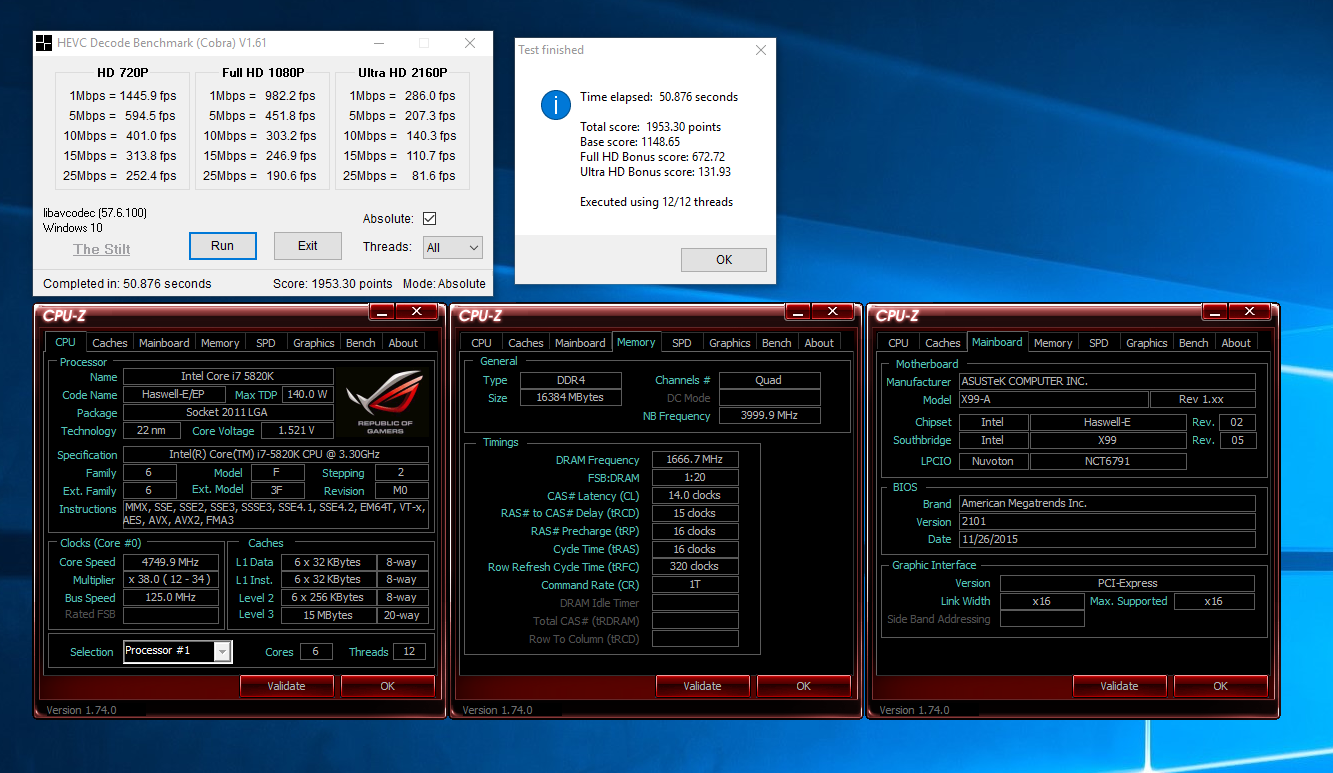Close the Test finished dialog
The height and width of the screenshot is (773, 1333).
point(761,50)
